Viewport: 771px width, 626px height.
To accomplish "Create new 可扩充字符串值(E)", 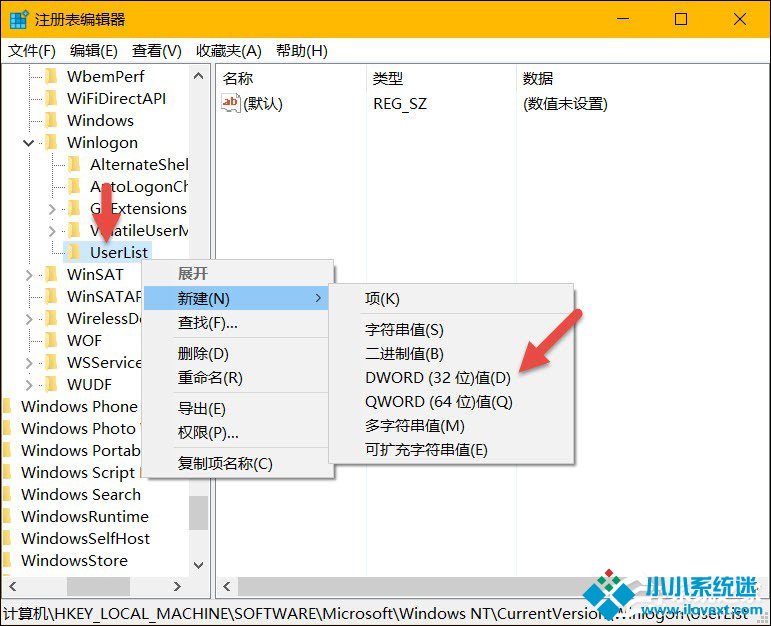I will tap(451, 450).
